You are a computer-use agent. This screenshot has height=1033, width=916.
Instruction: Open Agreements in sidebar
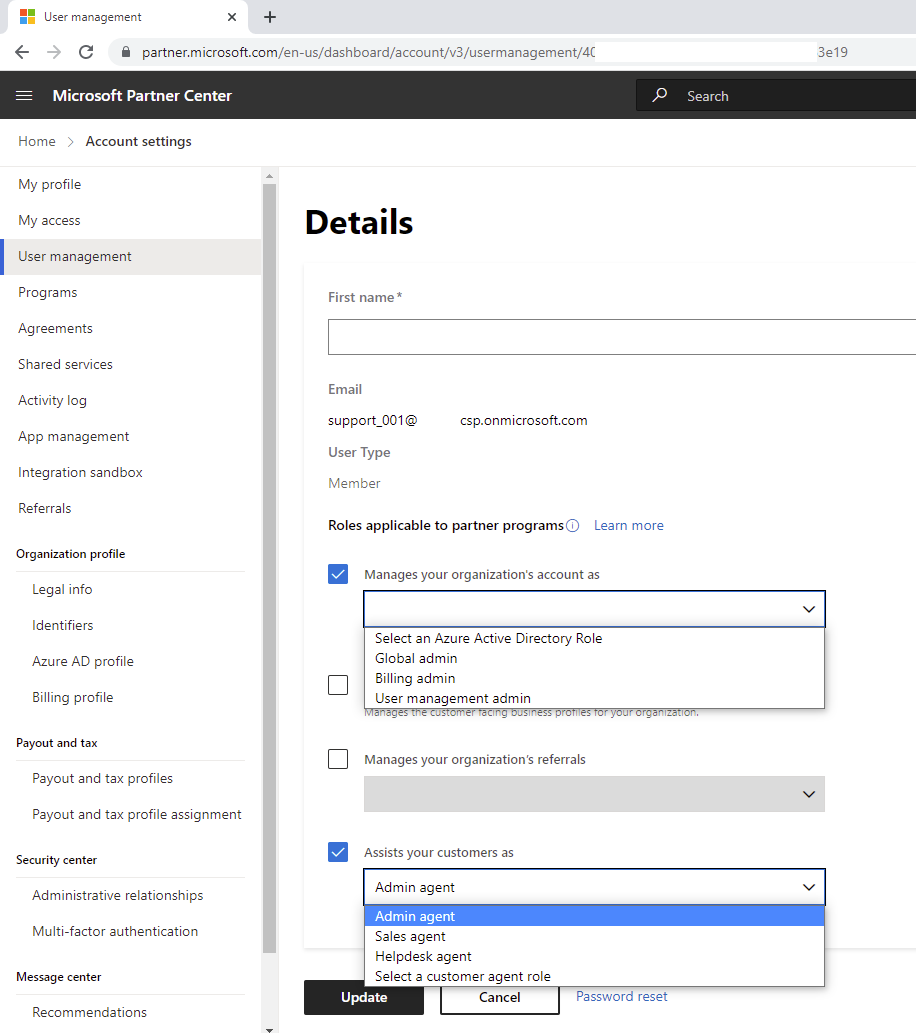tap(55, 329)
